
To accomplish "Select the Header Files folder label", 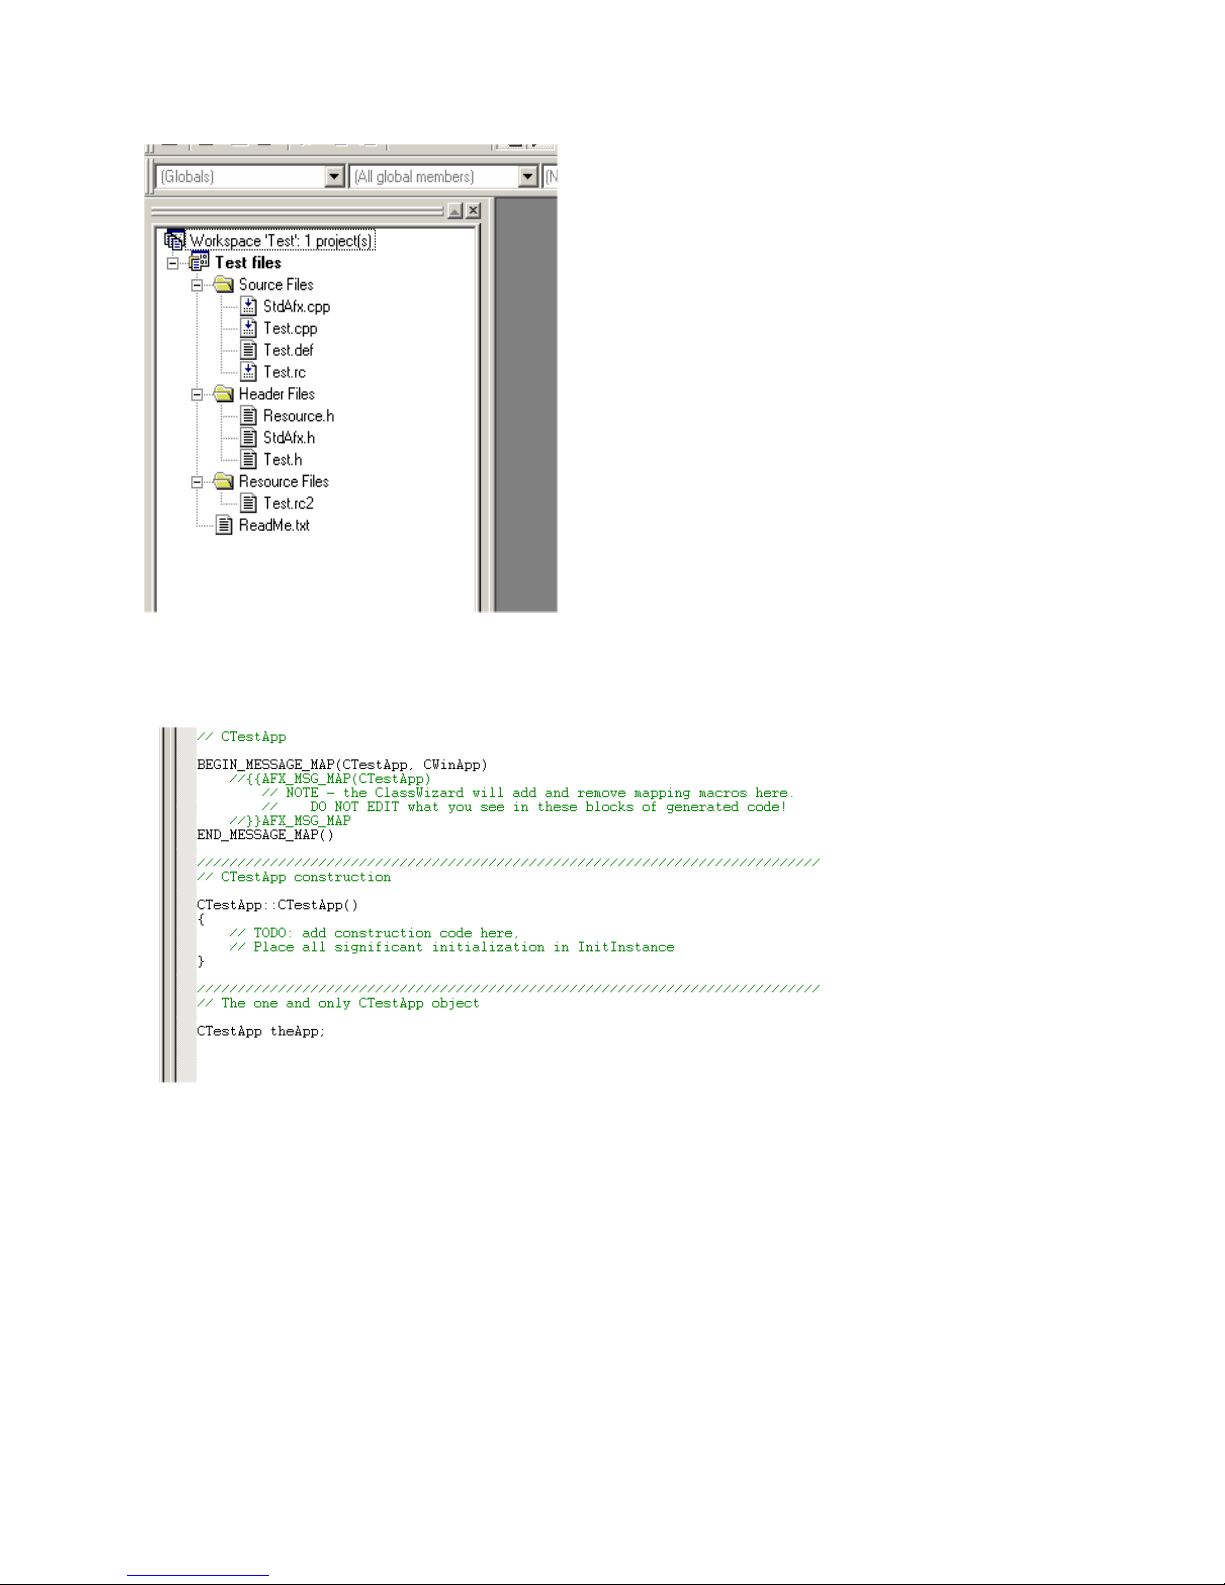I will (277, 394).
